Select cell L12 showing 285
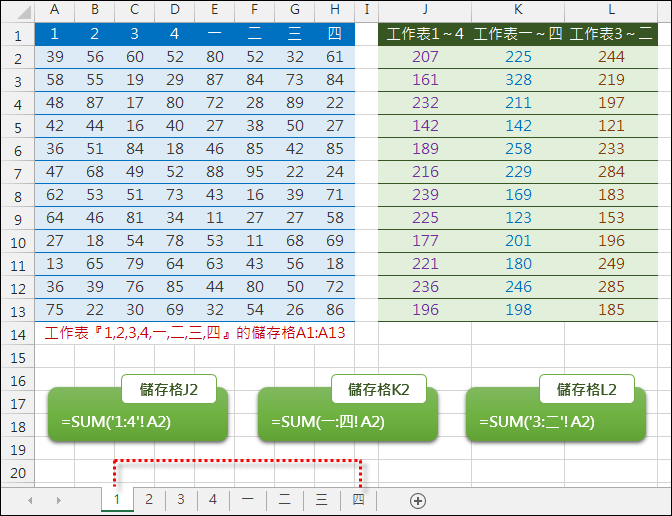672x516 pixels. tap(611, 287)
